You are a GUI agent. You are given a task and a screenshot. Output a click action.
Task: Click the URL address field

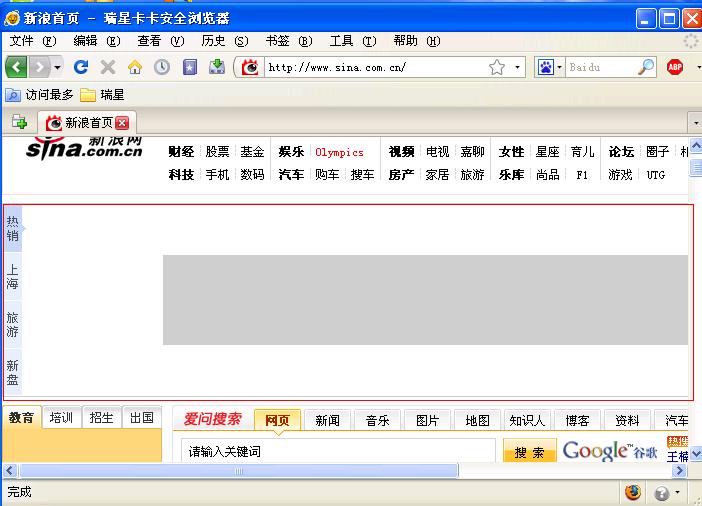(375, 67)
